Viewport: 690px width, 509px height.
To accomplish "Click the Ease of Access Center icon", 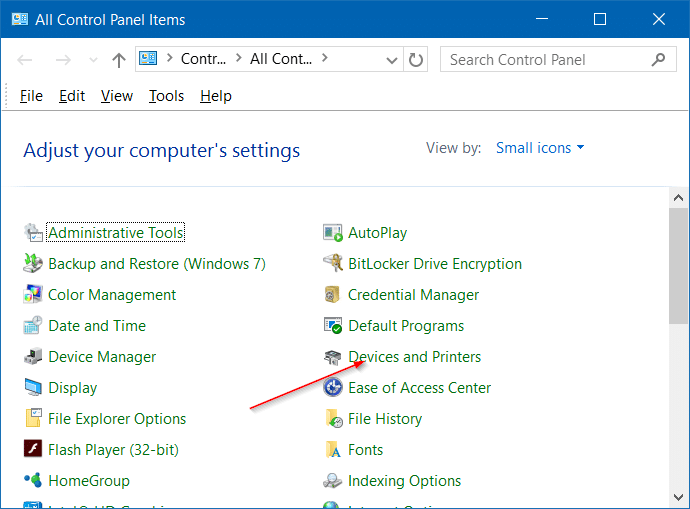I will click(333, 388).
